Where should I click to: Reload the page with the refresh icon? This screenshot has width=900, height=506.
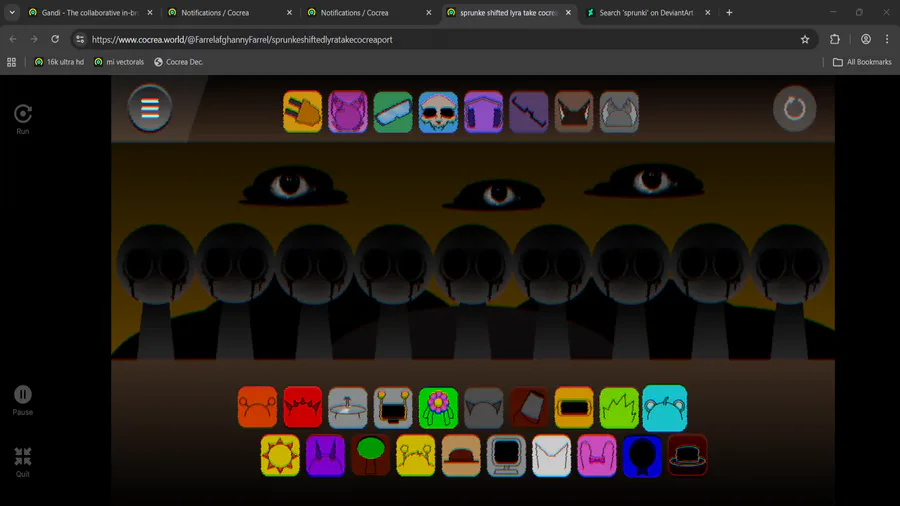pos(55,39)
